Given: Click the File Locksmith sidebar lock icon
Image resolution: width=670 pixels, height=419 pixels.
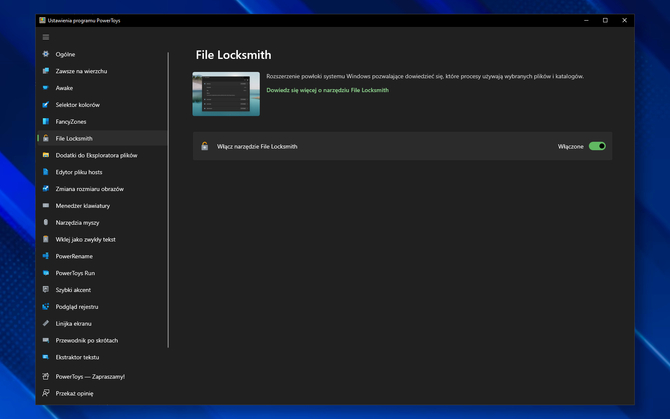Looking at the screenshot, I should pos(46,138).
